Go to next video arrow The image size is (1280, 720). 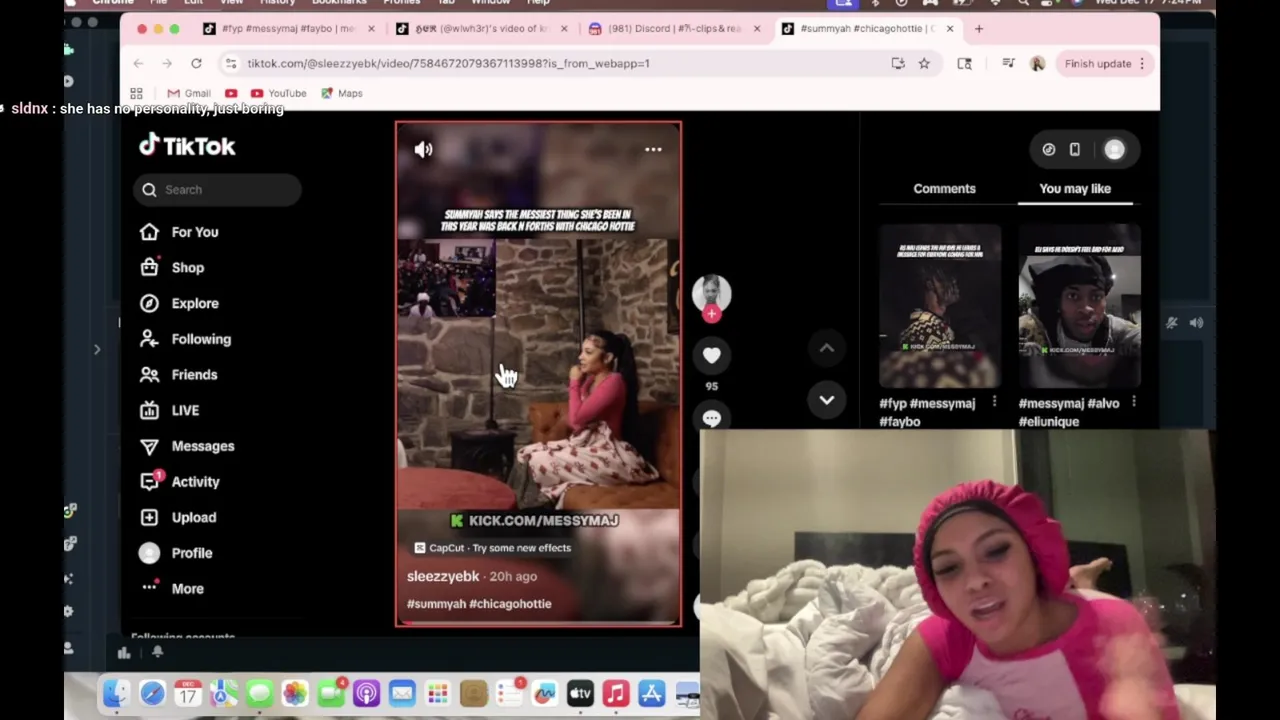click(x=827, y=400)
